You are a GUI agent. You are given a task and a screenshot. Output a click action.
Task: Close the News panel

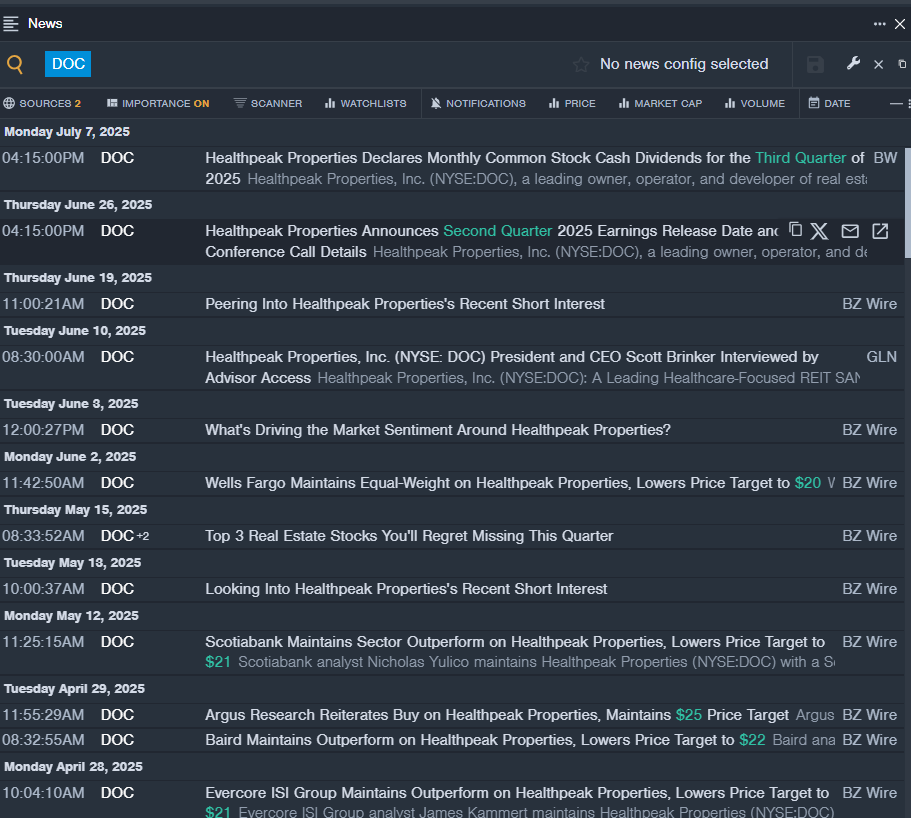coord(899,24)
